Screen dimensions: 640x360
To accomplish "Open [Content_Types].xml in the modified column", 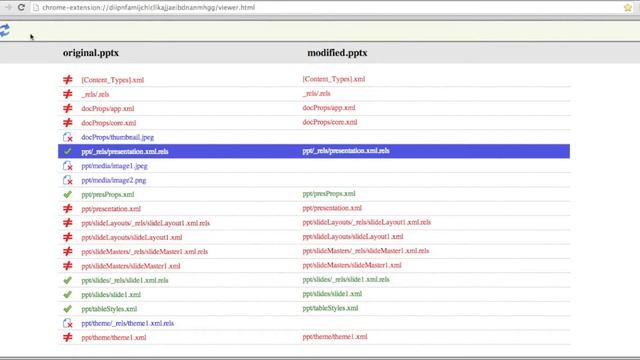I will click(x=334, y=79).
